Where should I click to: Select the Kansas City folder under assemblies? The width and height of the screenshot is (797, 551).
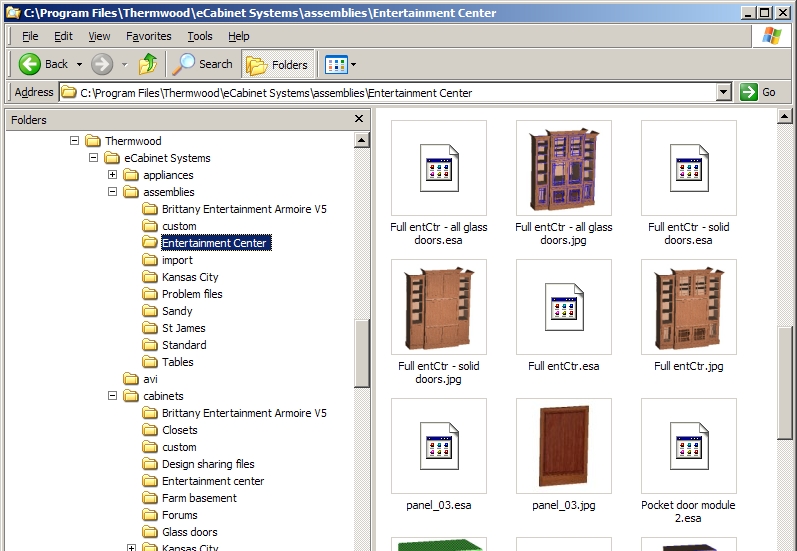(x=180, y=277)
